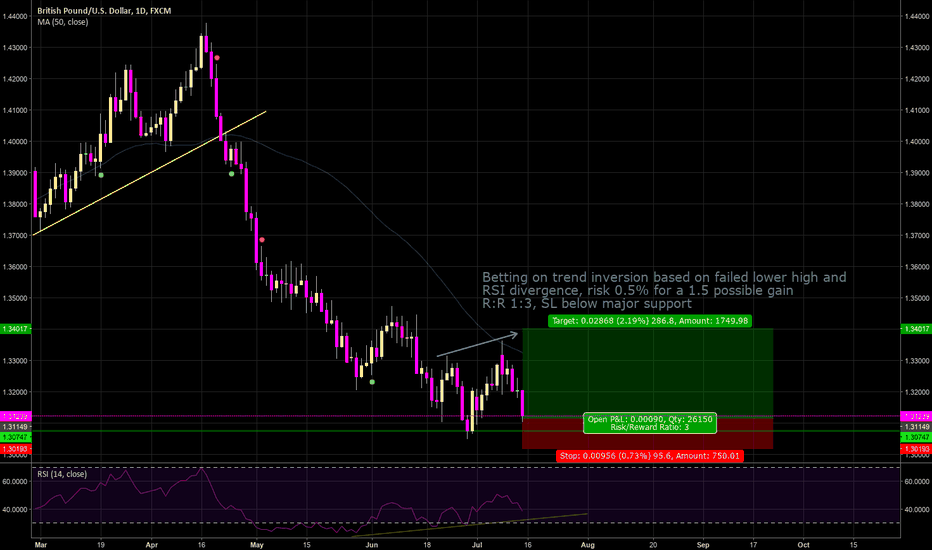Click the 1.44000 label on right price axis
Viewport: 932px width, 550px height.
[916, 17]
